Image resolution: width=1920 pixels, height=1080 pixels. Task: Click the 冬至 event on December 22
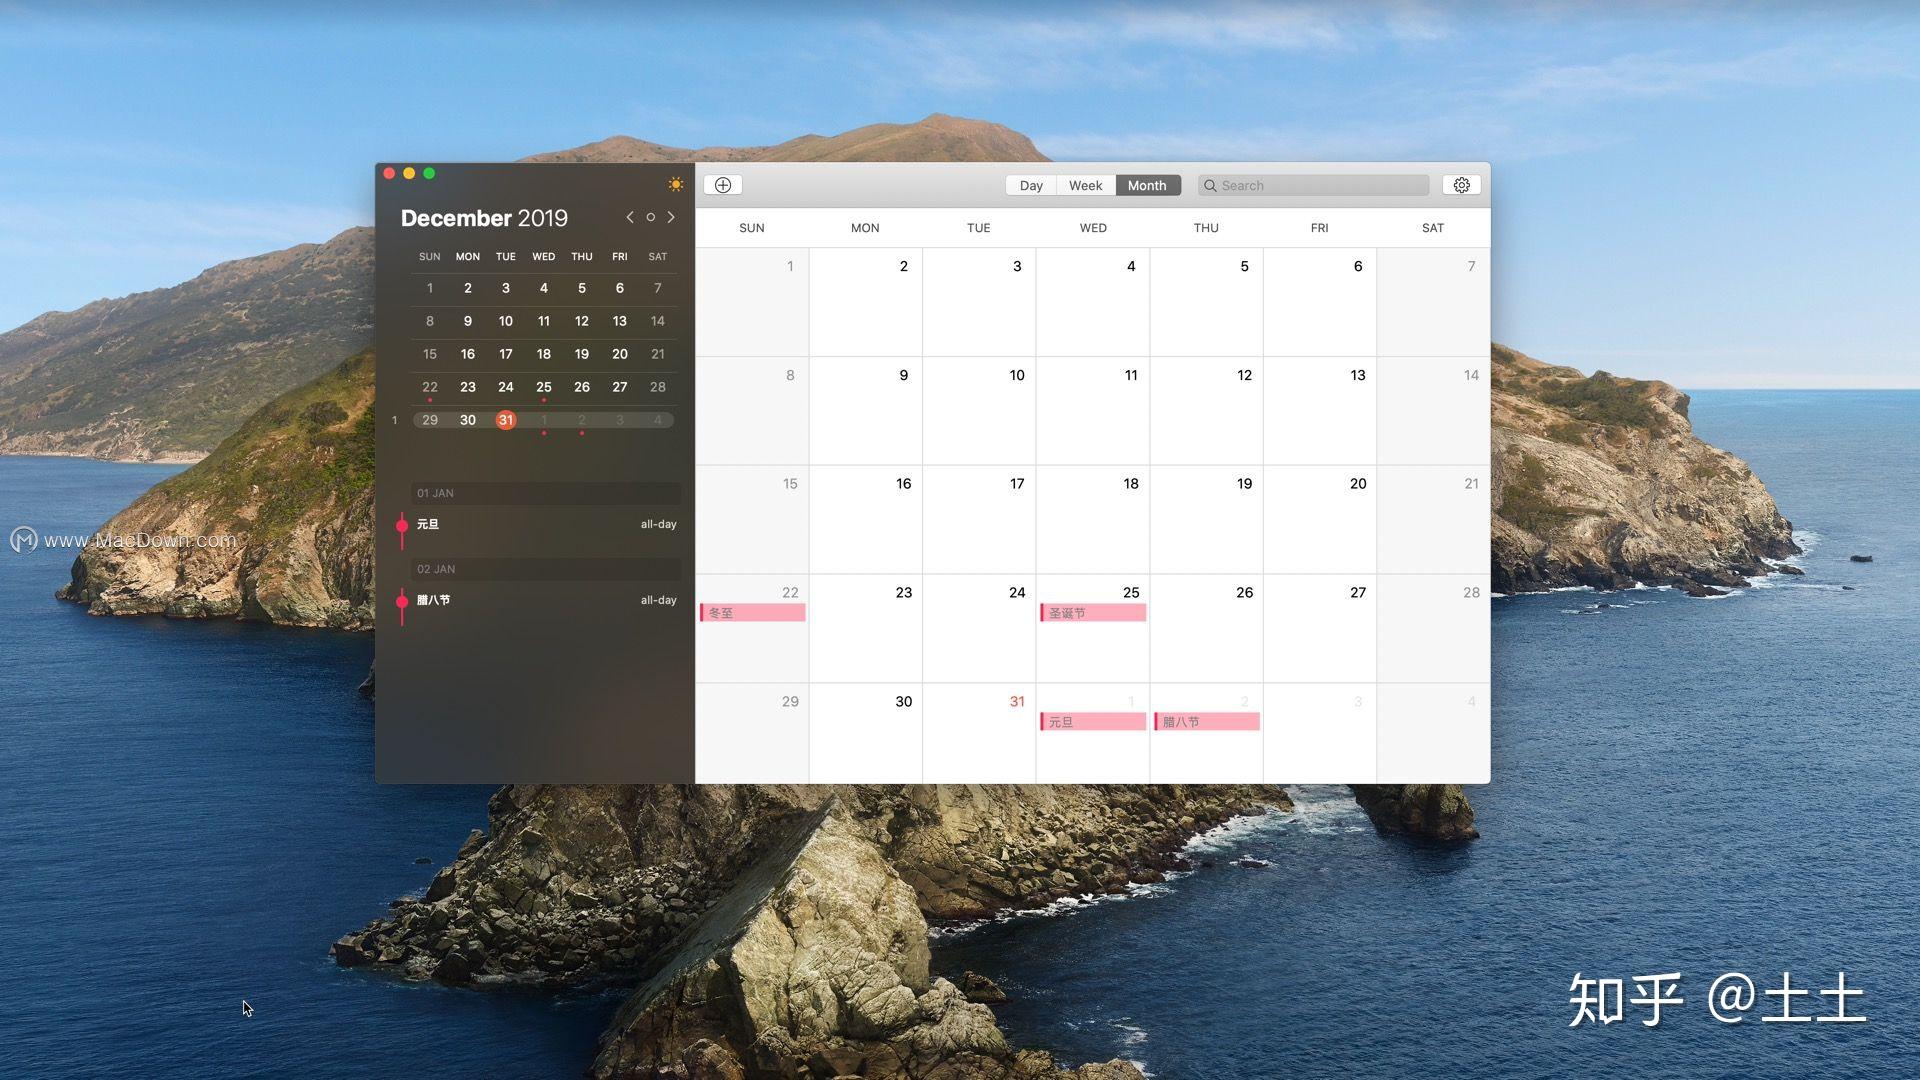point(752,612)
